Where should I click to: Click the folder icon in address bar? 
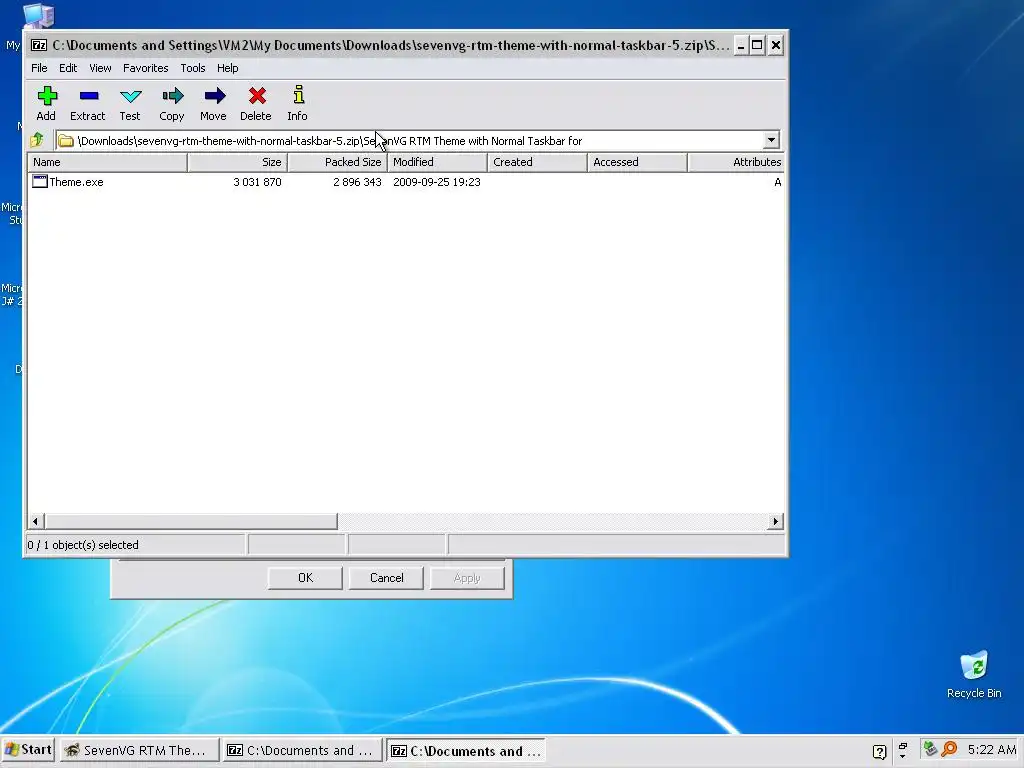coord(65,140)
